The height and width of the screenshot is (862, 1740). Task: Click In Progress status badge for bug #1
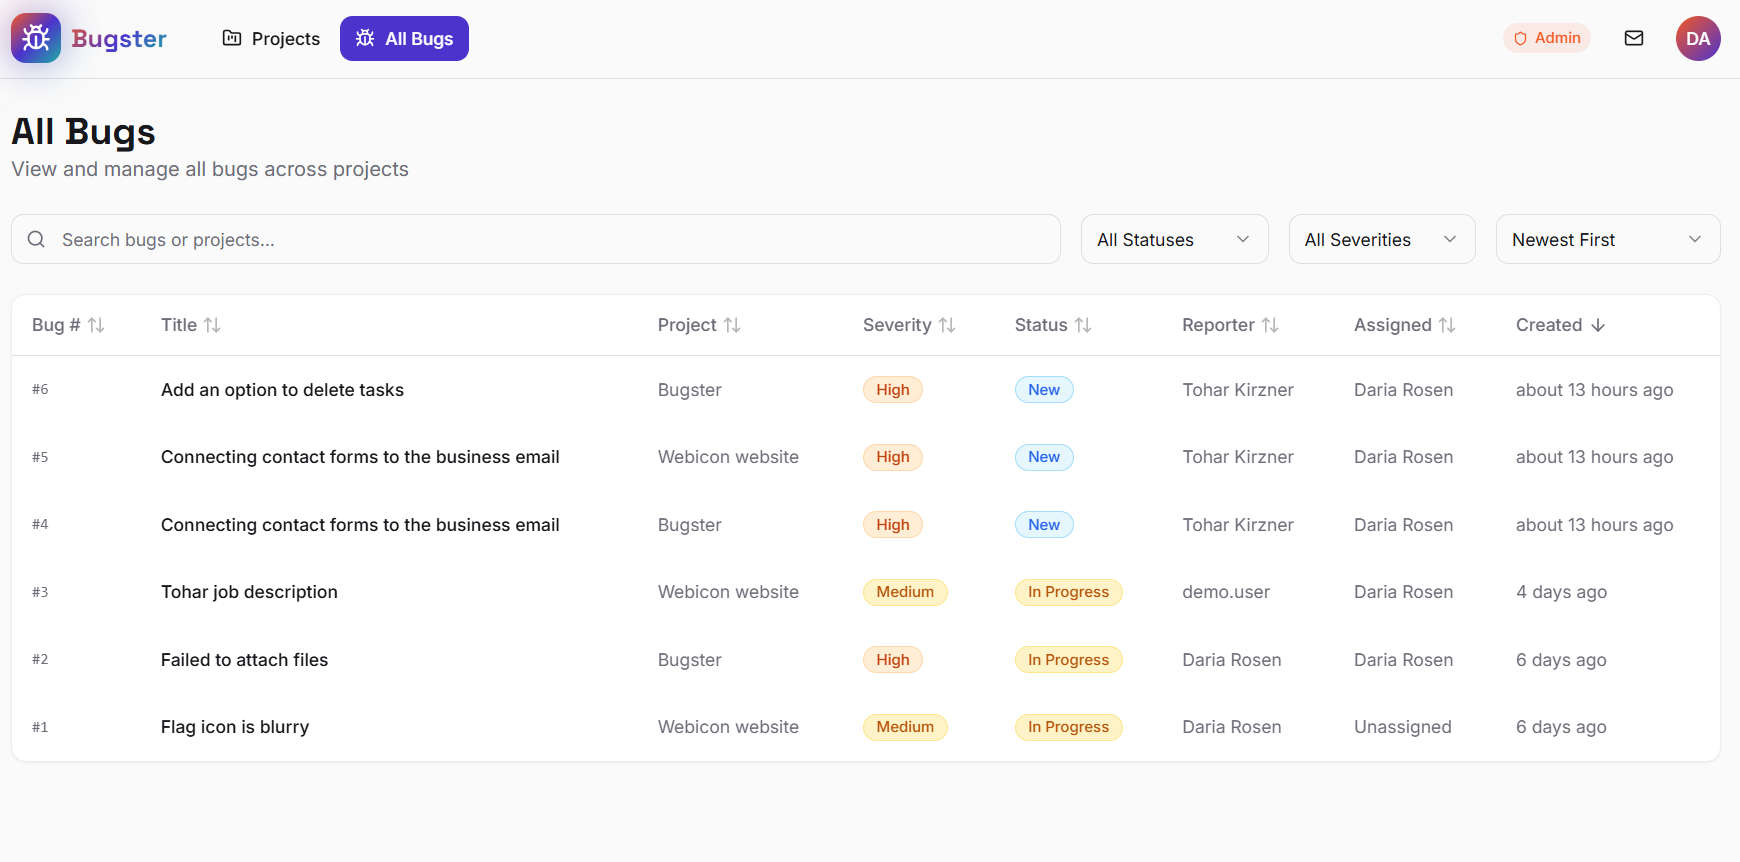tap(1068, 727)
